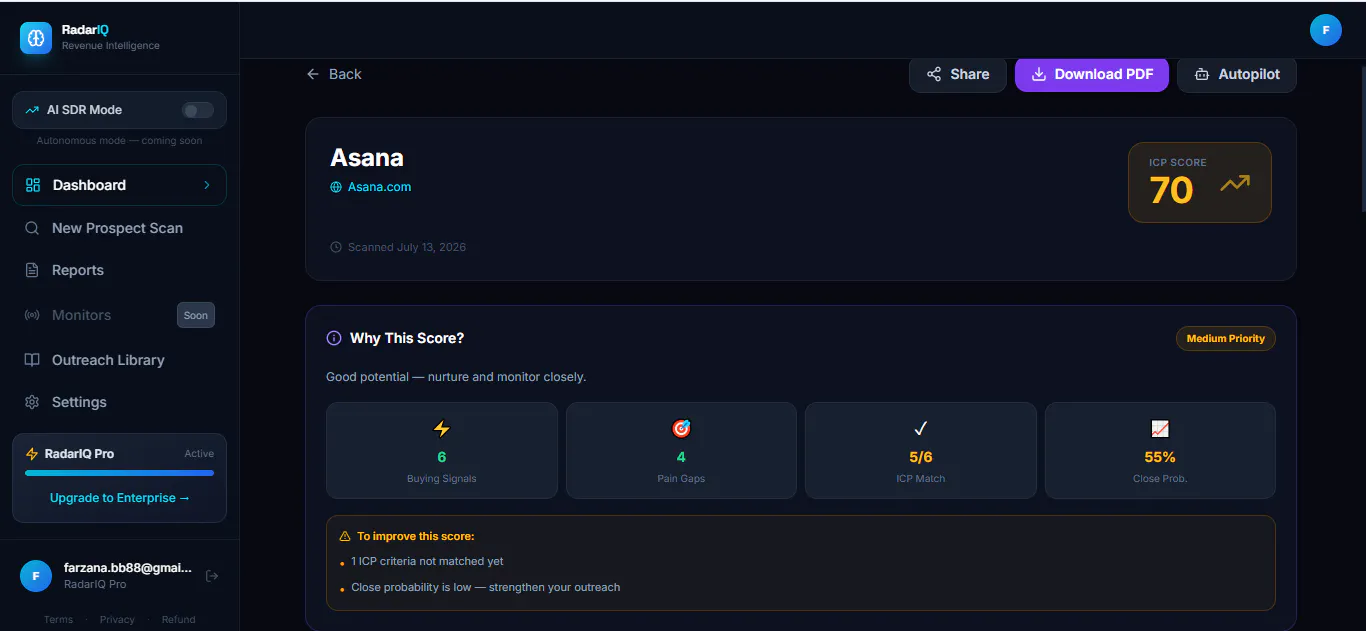Click the sidebar user avatar F
The height and width of the screenshot is (631, 1366).
coord(36,576)
